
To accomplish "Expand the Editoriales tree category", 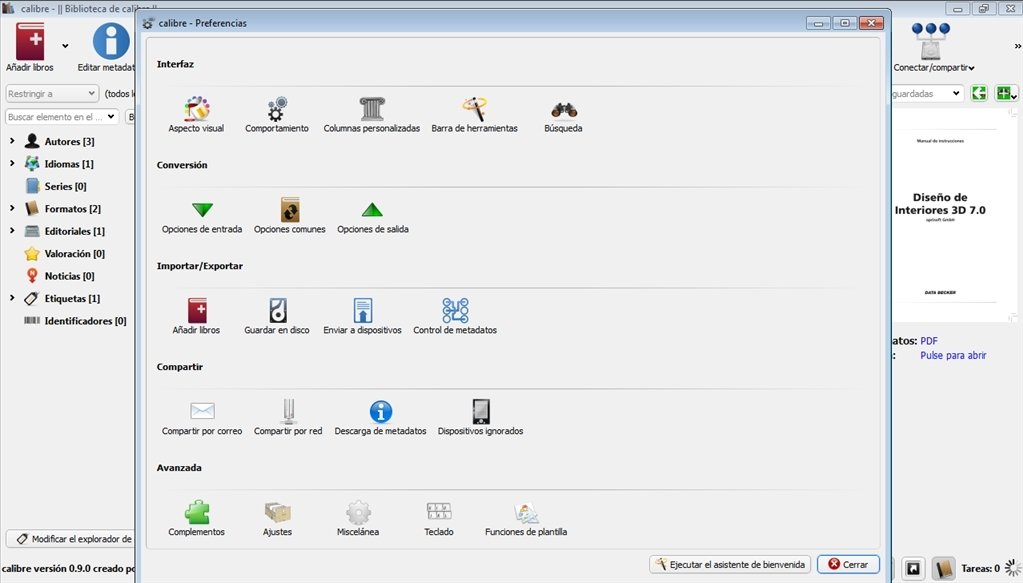I will (12, 231).
